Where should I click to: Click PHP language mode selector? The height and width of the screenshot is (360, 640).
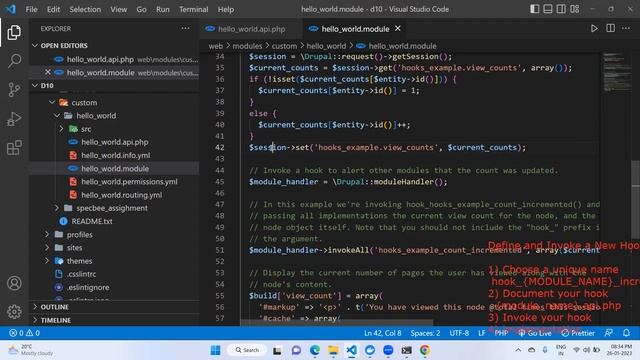[x=501, y=333]
